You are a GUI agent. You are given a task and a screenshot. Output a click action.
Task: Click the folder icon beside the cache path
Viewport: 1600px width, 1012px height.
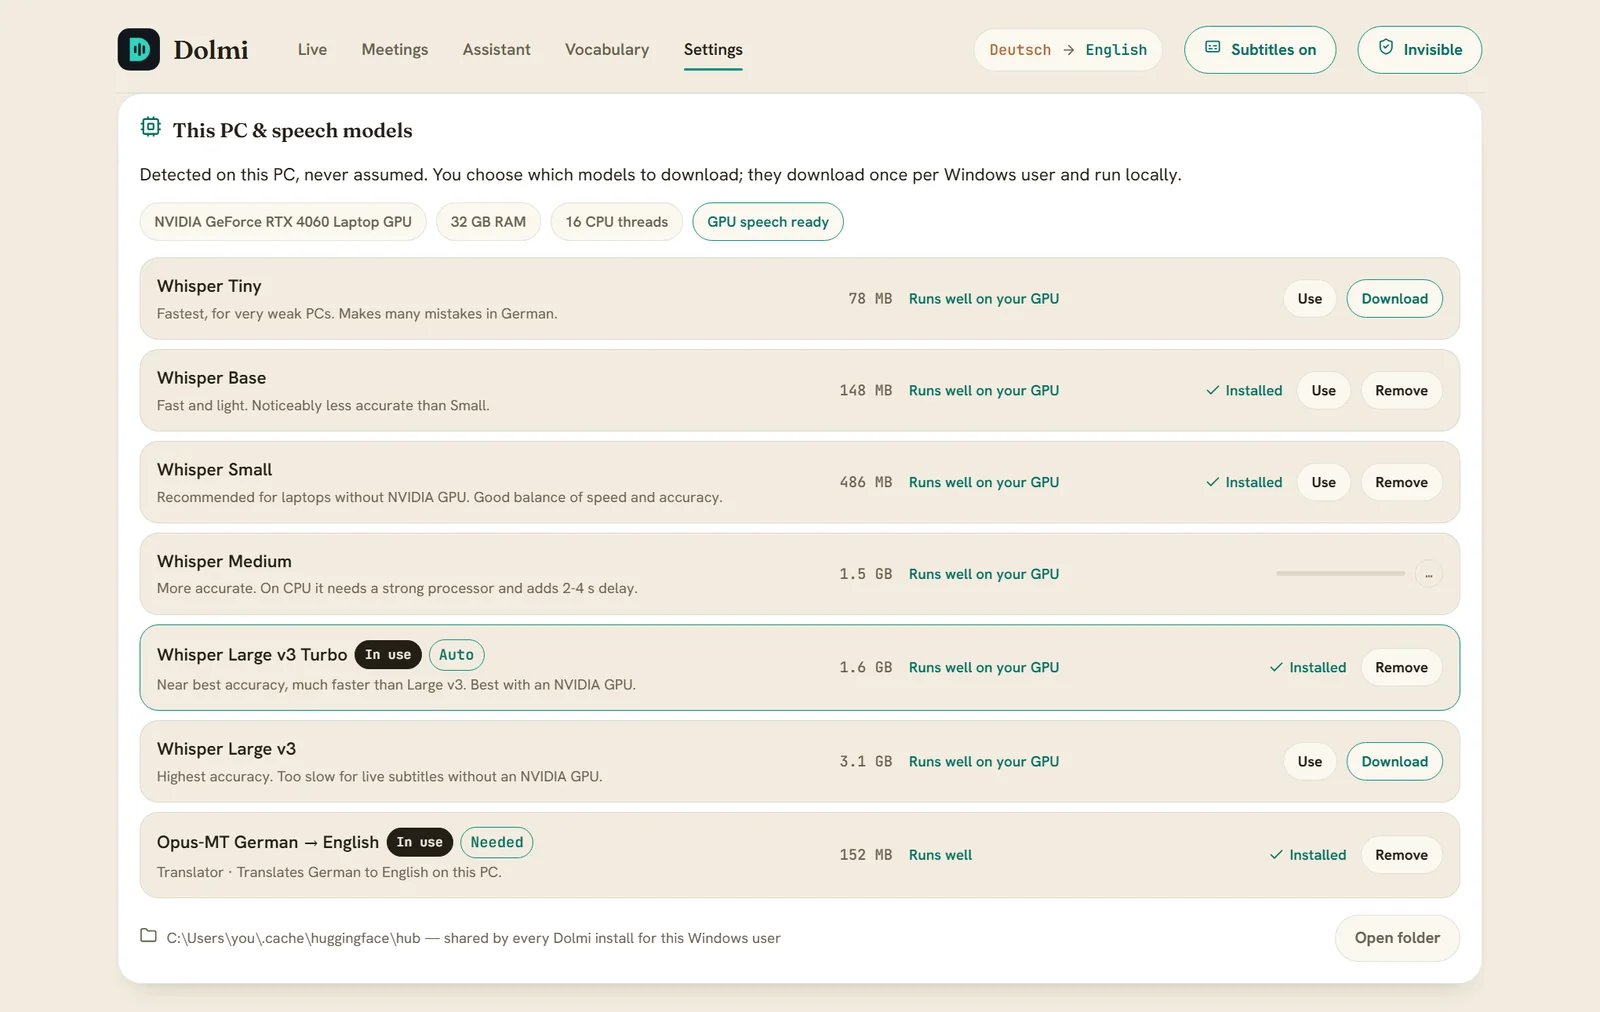coord(148,936)
